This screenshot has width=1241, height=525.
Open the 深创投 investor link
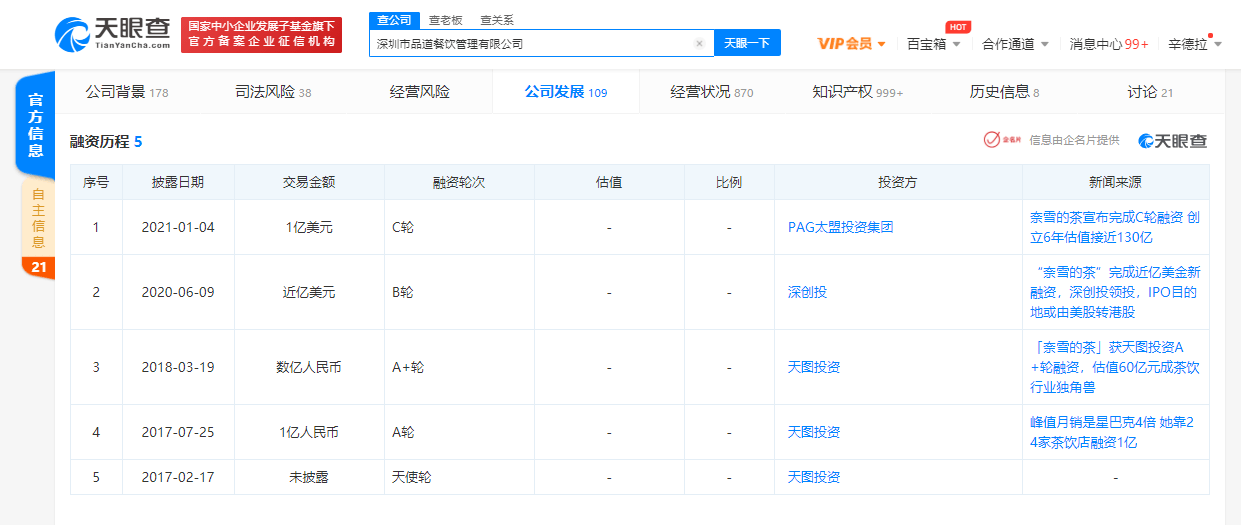(807, 292)
